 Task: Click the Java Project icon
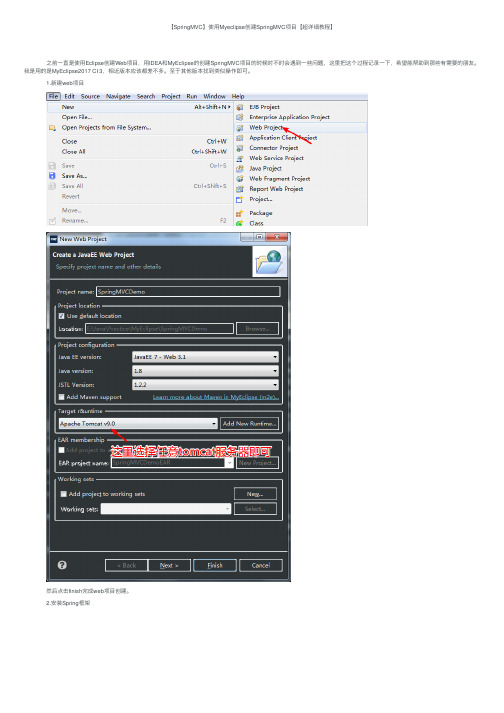(240, 168)
